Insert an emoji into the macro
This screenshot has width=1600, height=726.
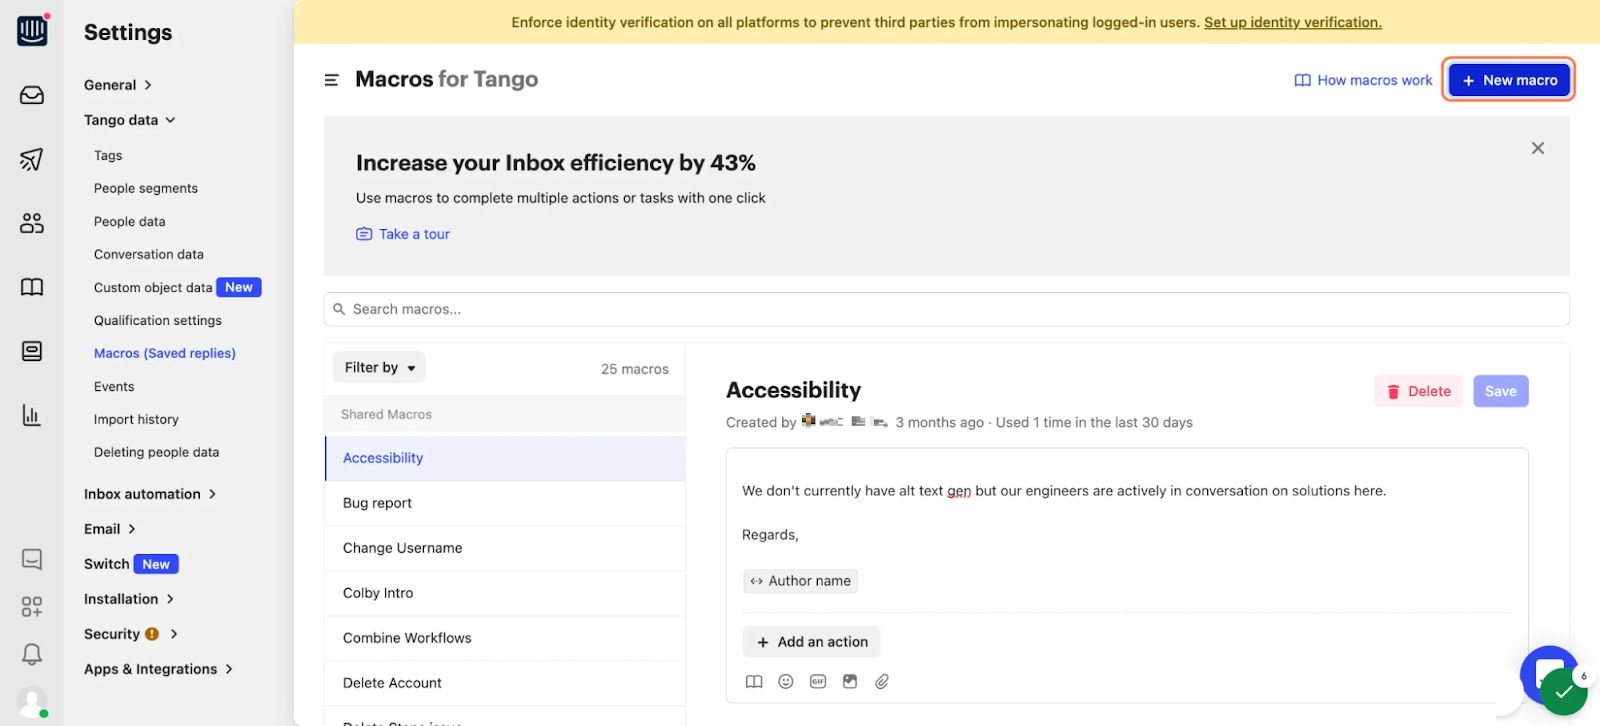tap(786, 682)
